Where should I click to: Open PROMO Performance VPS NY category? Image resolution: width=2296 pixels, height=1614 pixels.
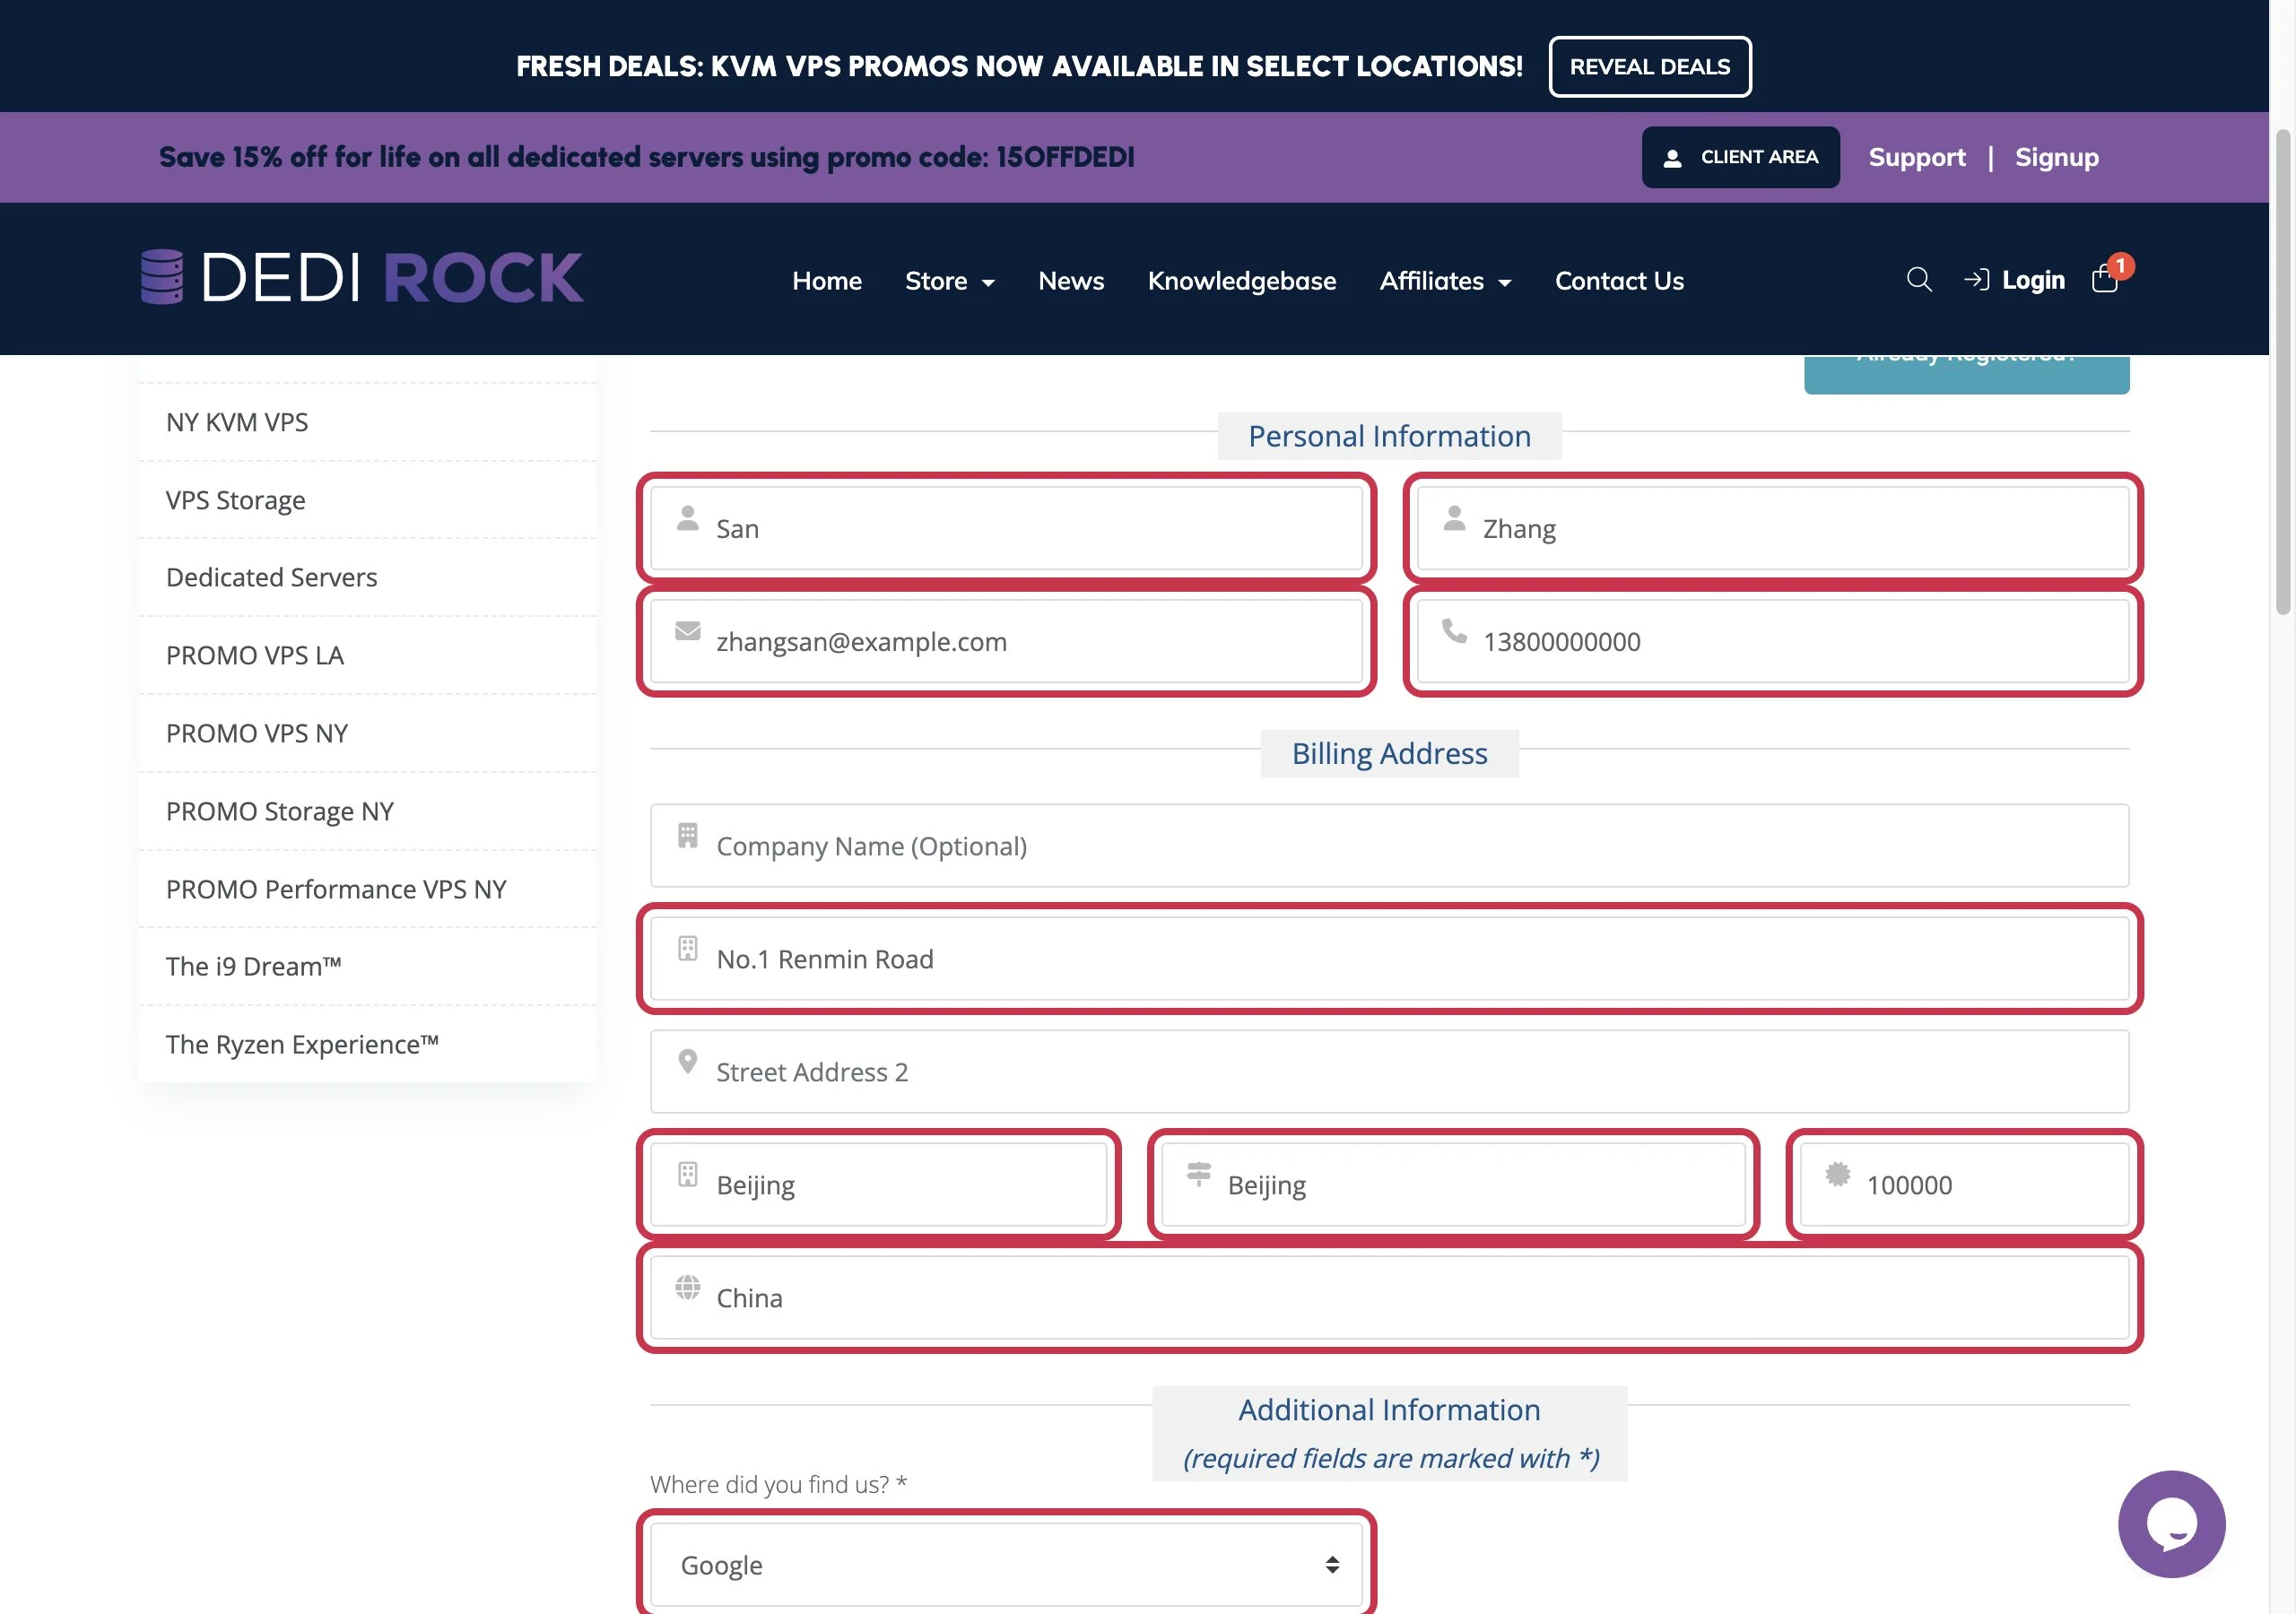(x=367, y=889)
